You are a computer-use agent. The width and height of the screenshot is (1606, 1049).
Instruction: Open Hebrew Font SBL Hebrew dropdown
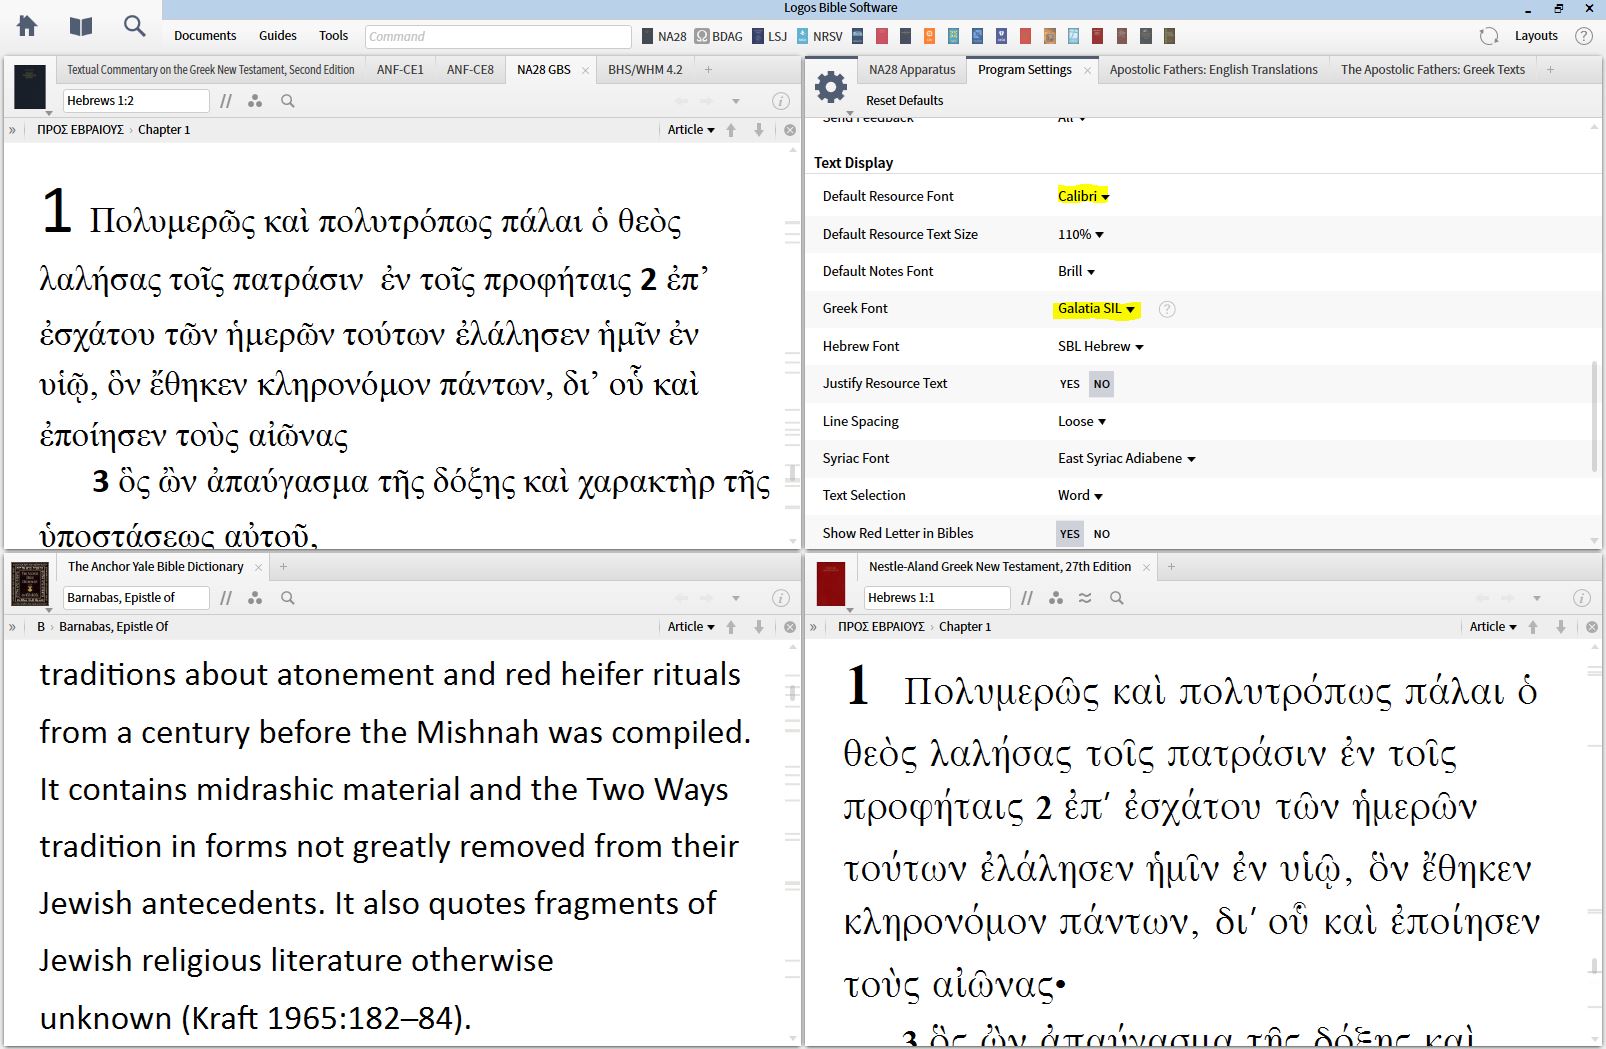click(x=1101, y=346)
